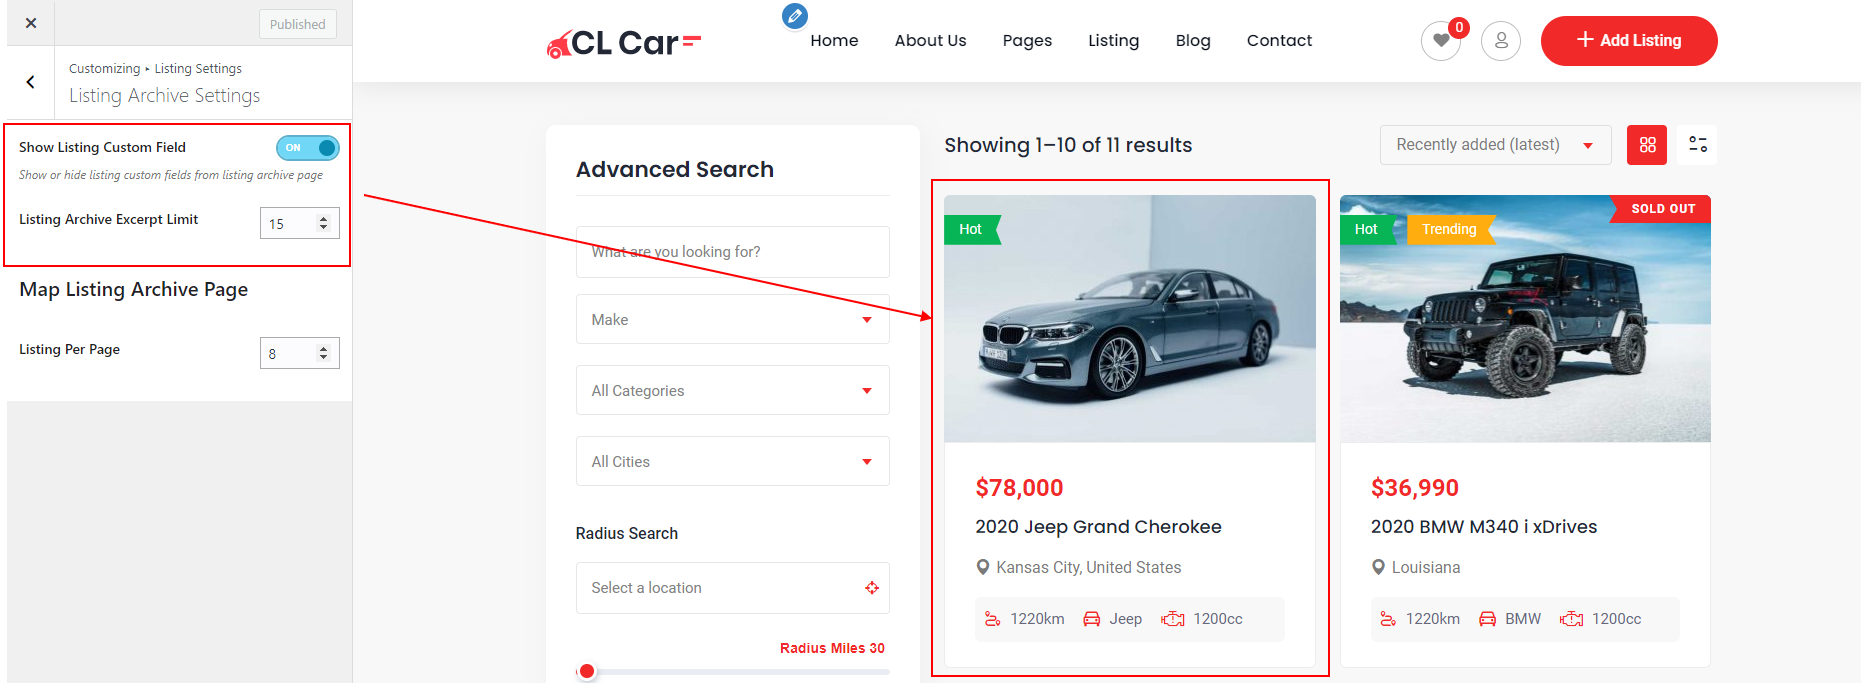Open the BMW M340 listing image
The image size is (1861, 683).
(1525, 319)
